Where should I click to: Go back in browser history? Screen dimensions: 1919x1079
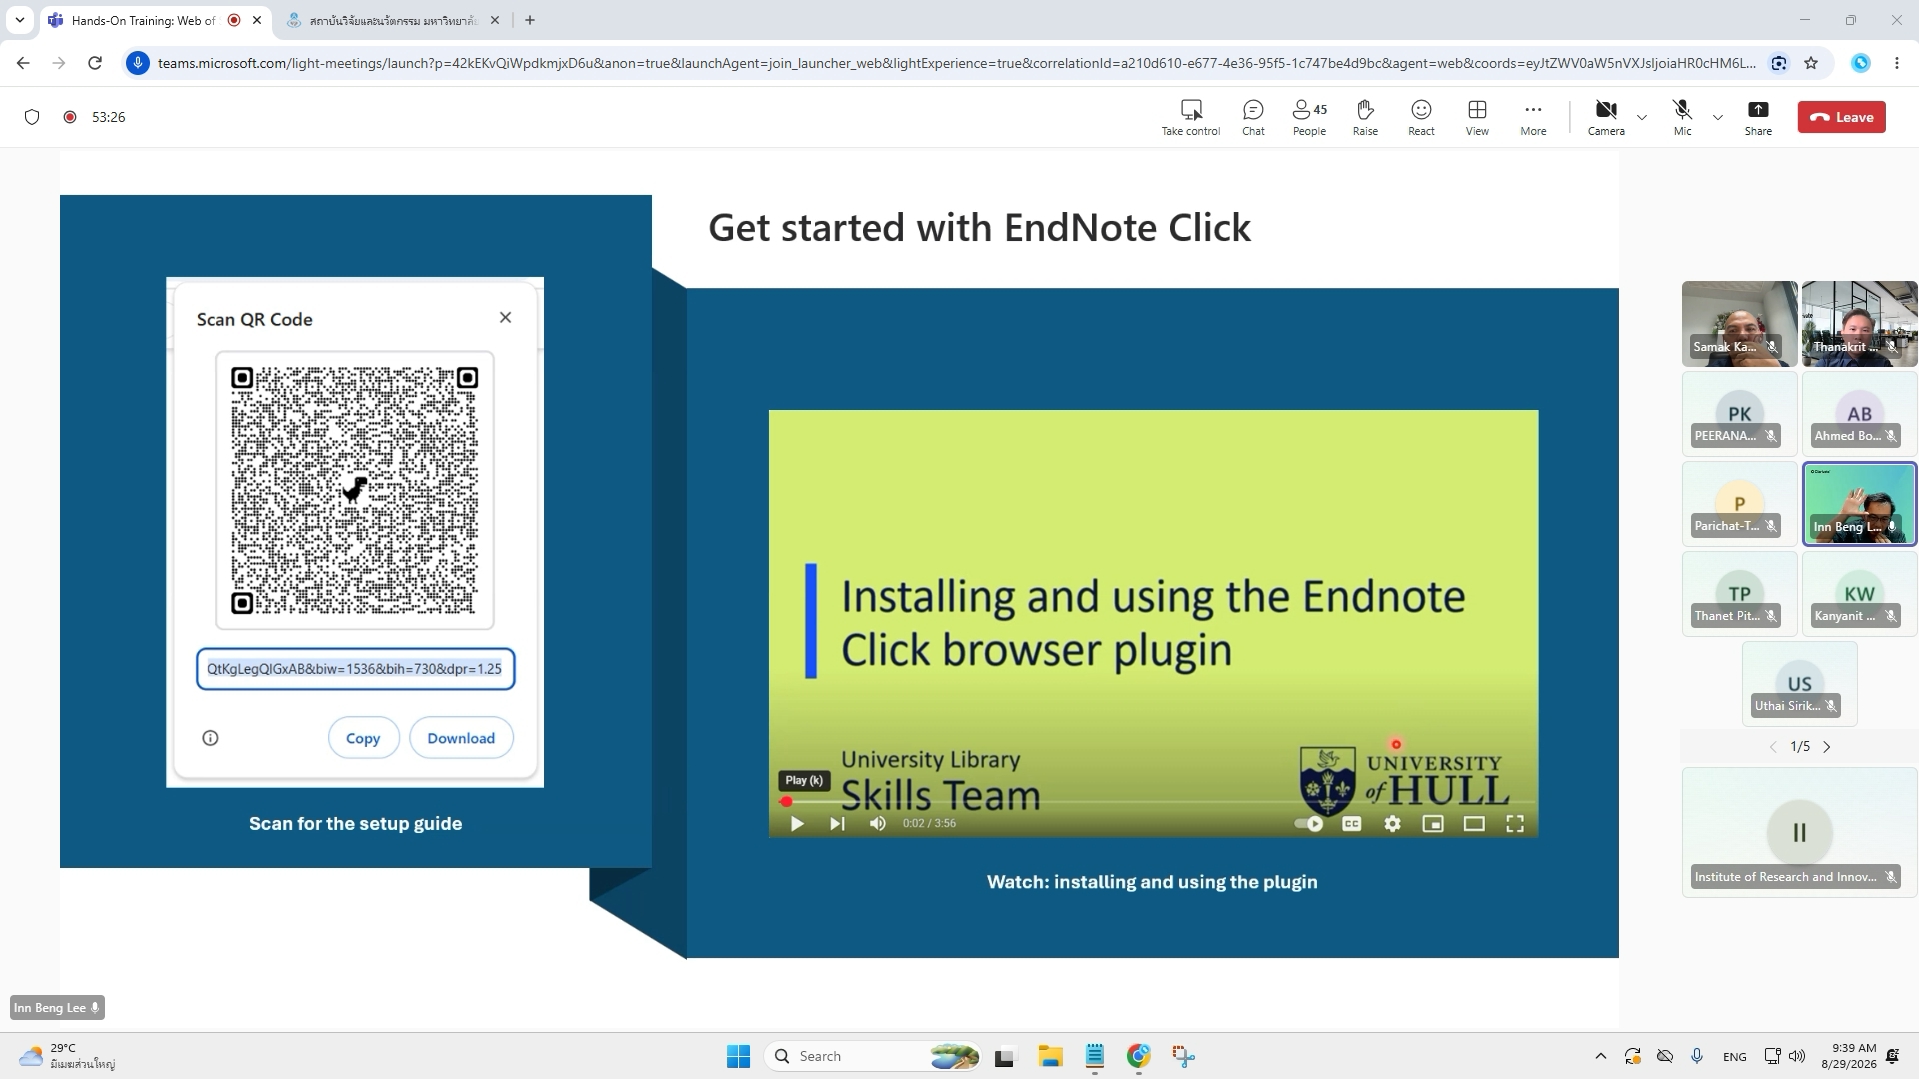23,63
